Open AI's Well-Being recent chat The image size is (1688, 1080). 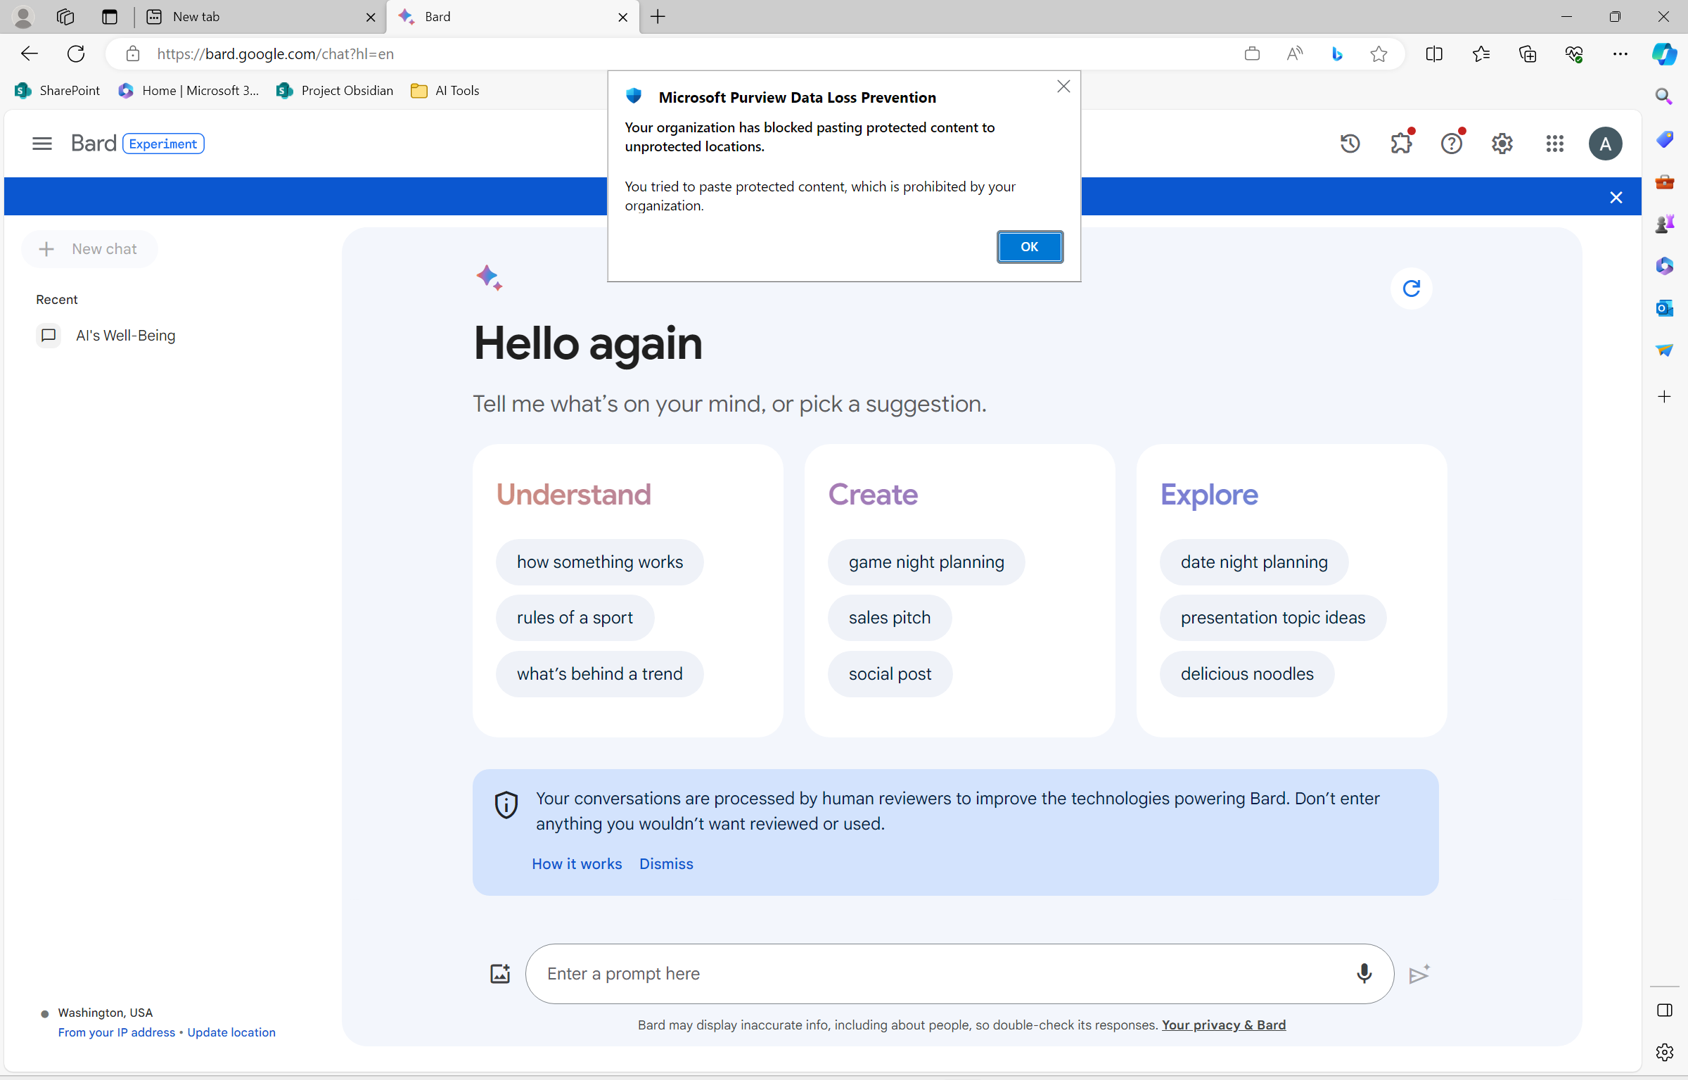pyautogui.click(x=126, y=336)
